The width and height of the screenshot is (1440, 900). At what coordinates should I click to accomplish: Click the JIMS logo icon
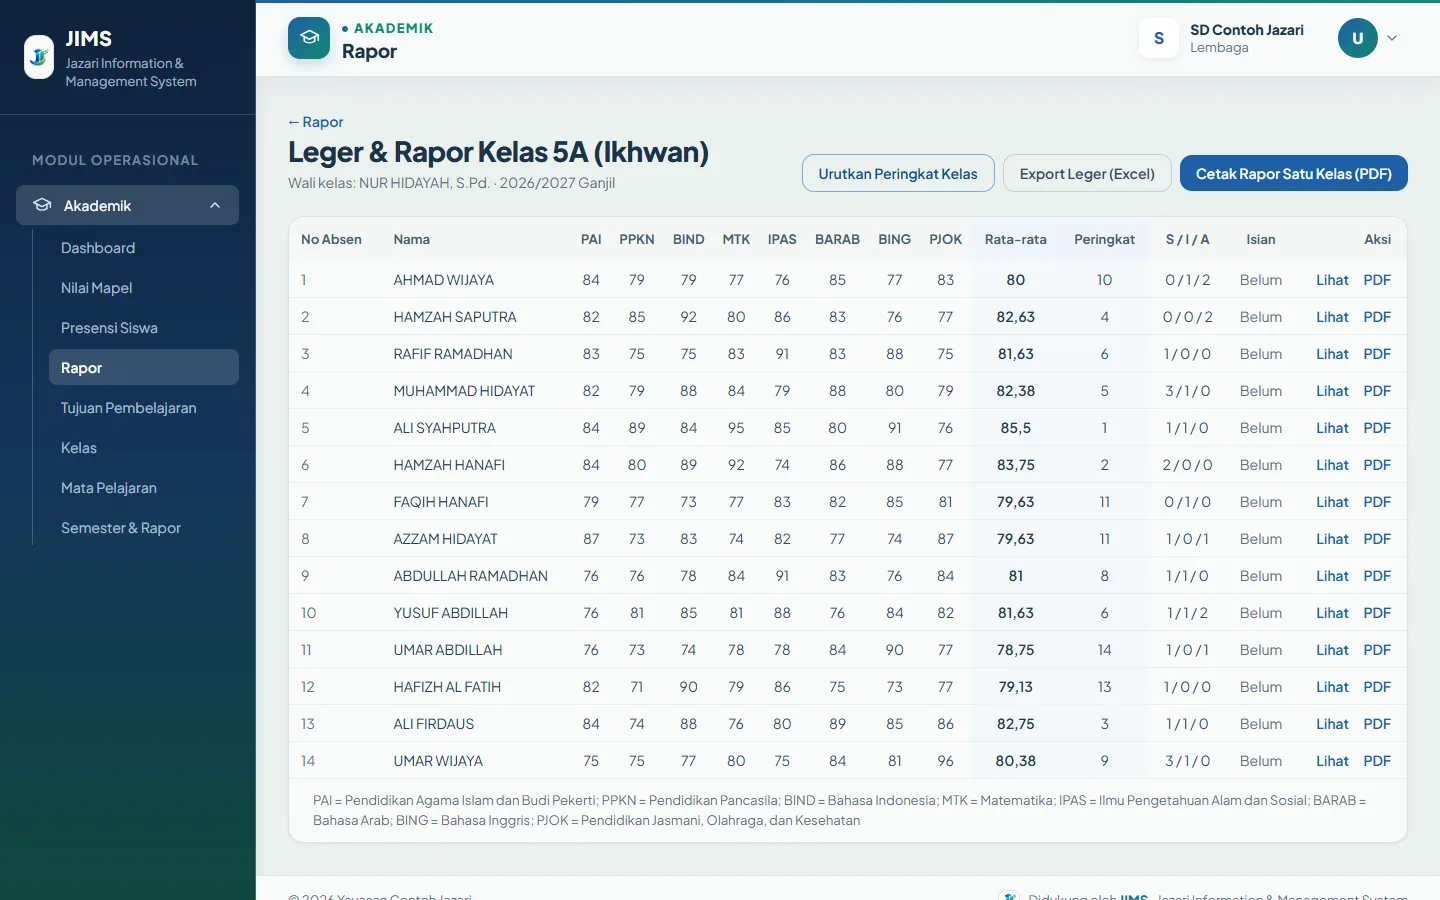[x=39, y=57]
